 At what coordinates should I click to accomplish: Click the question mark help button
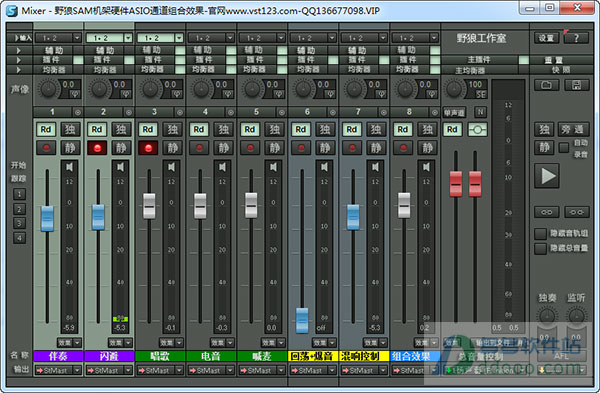[x=576, y=38]
